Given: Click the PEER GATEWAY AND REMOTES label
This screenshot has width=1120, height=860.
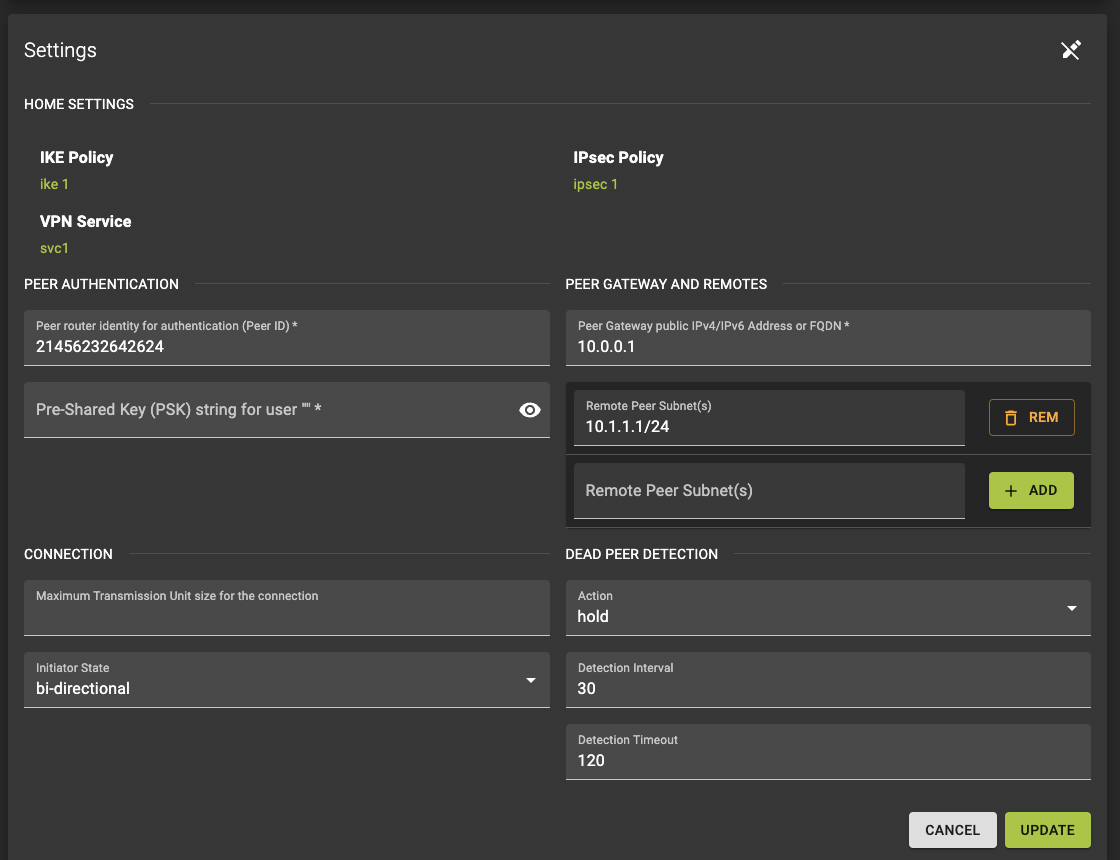Looking at the screenshot, I should 666,284.
